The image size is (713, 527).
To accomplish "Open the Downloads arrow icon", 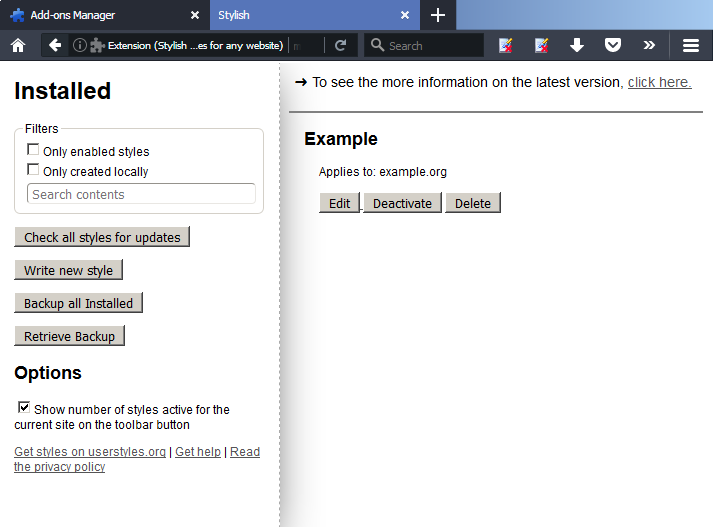I will (x=576, y=45).
